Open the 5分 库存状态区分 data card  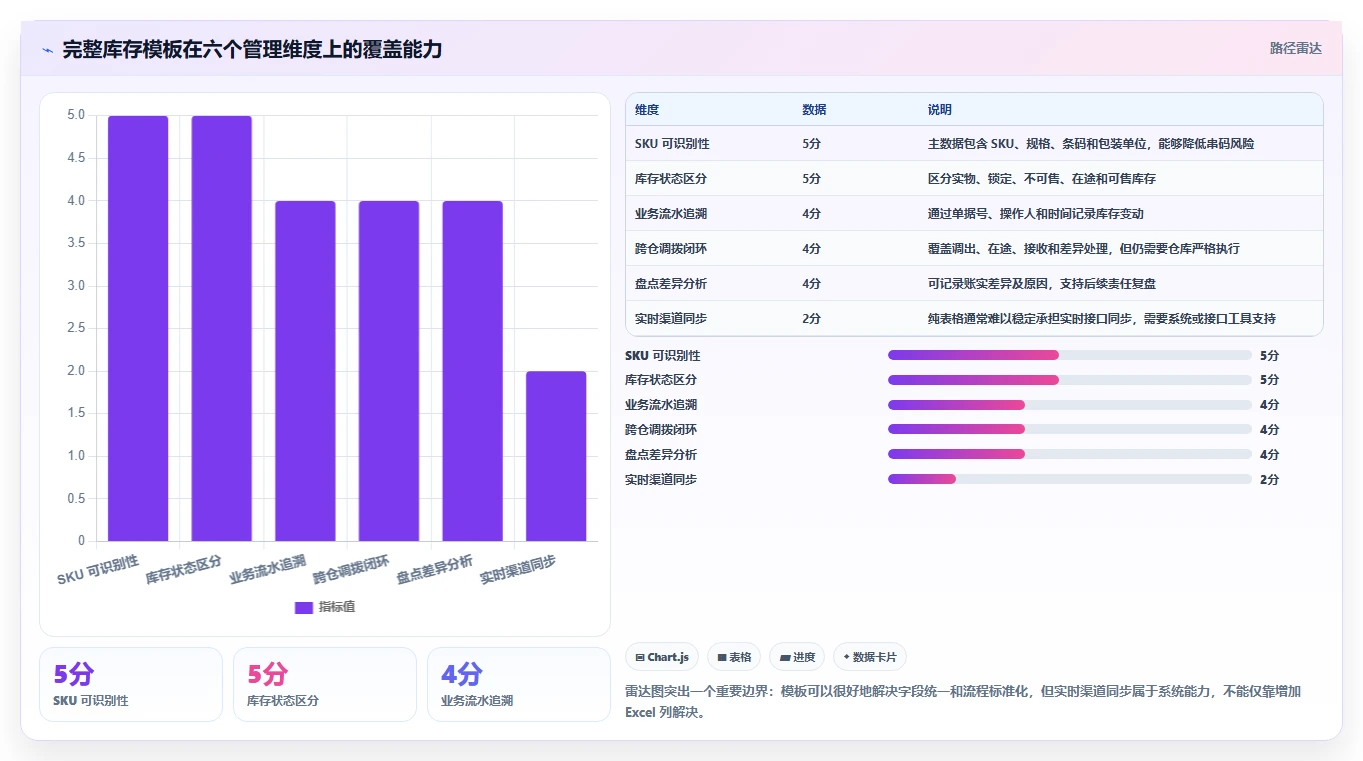pos(325,684)
